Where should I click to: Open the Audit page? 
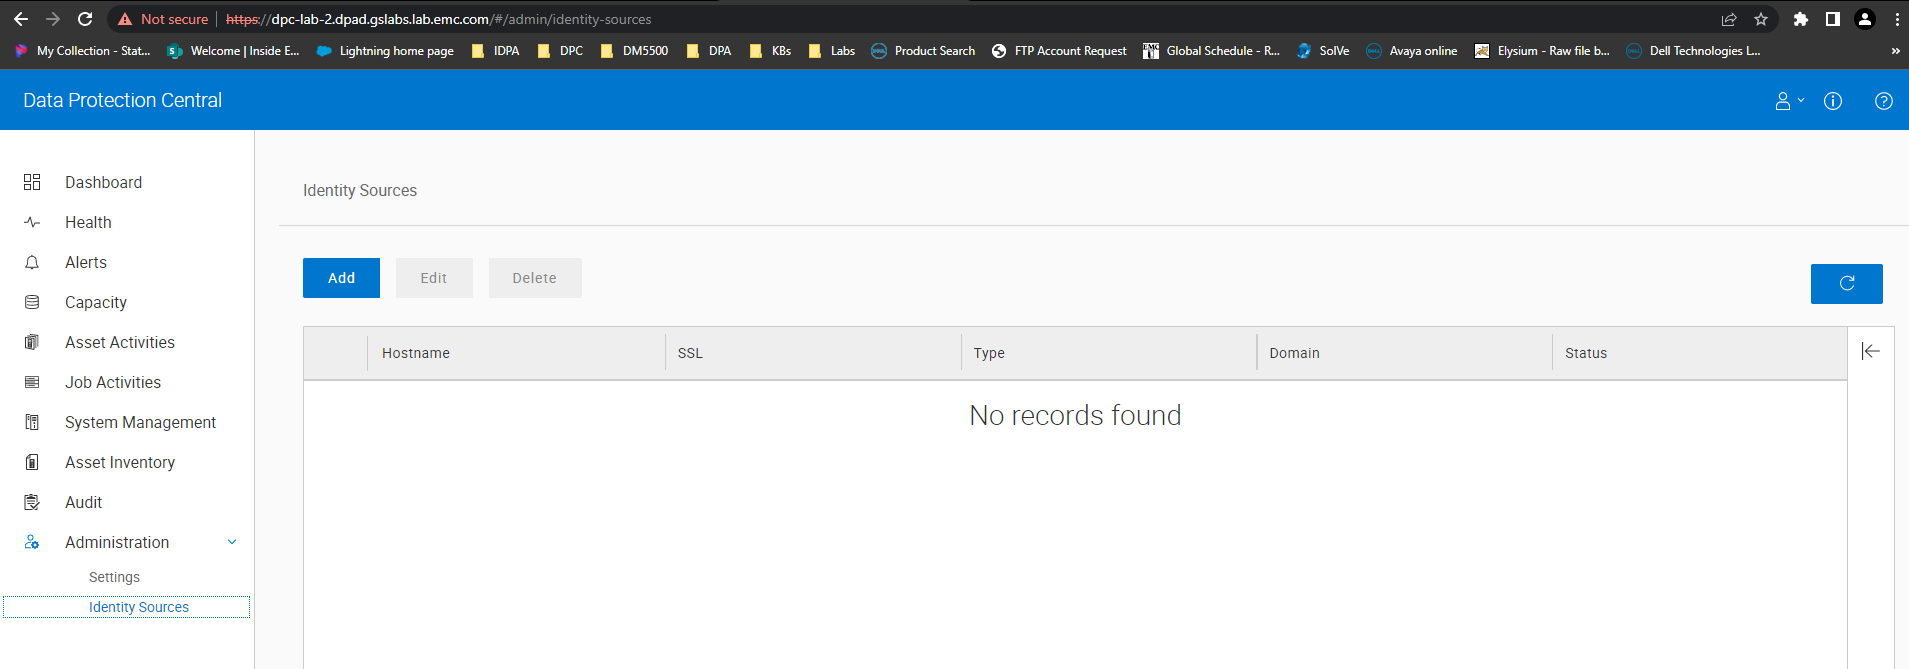(84, 502)
